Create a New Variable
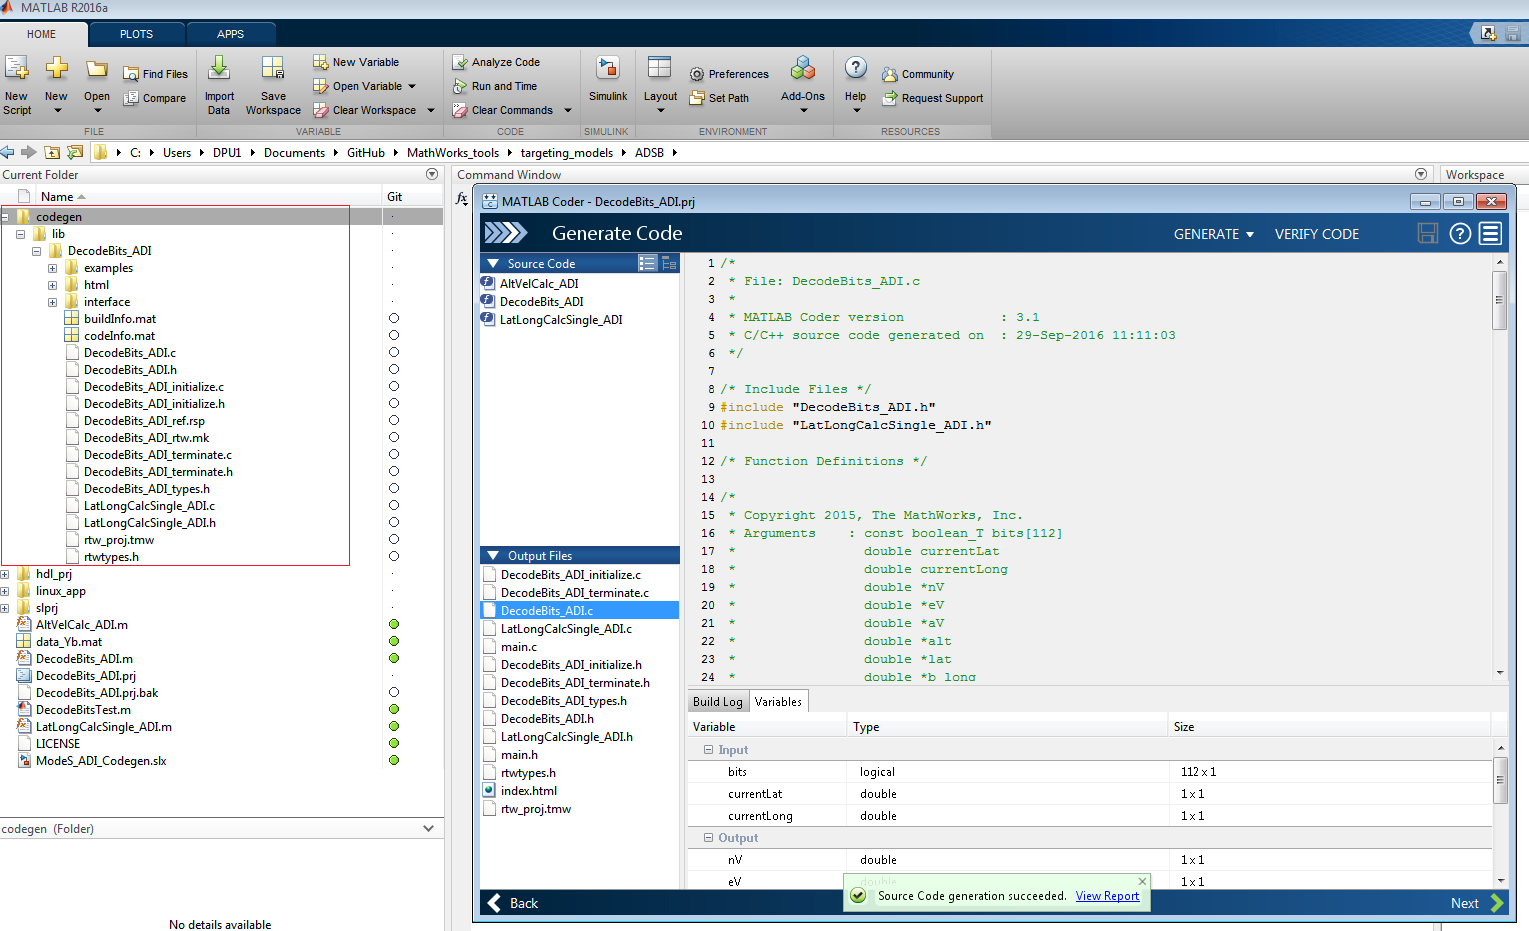 (x=356, y=62)
